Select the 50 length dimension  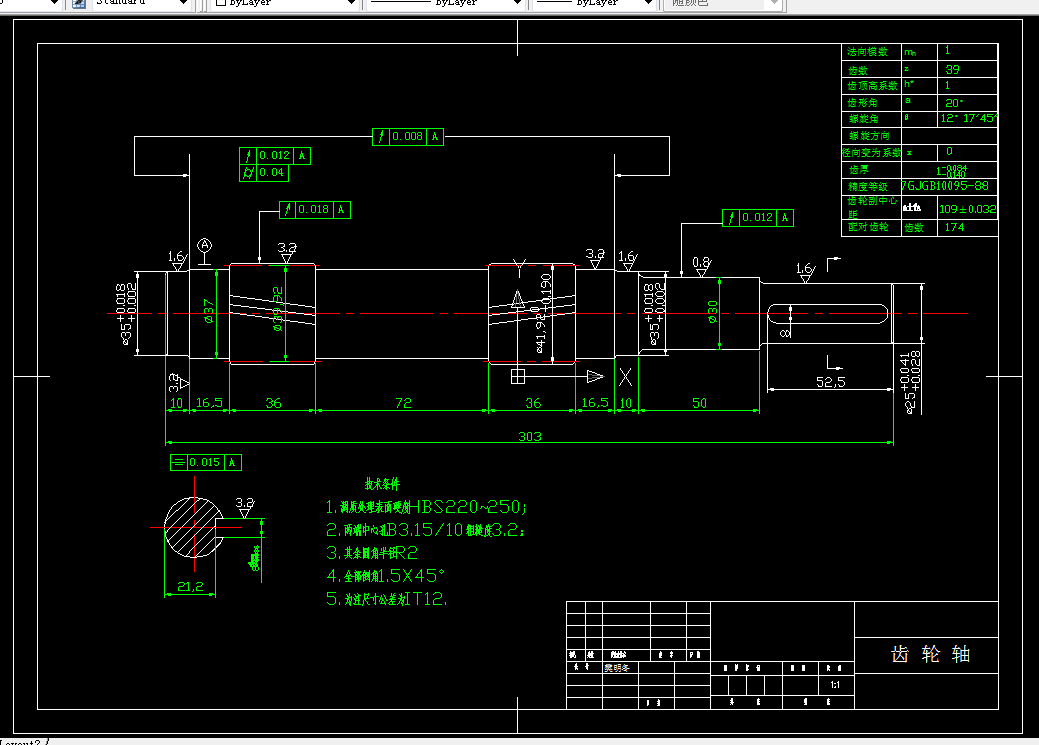[699, 403]
